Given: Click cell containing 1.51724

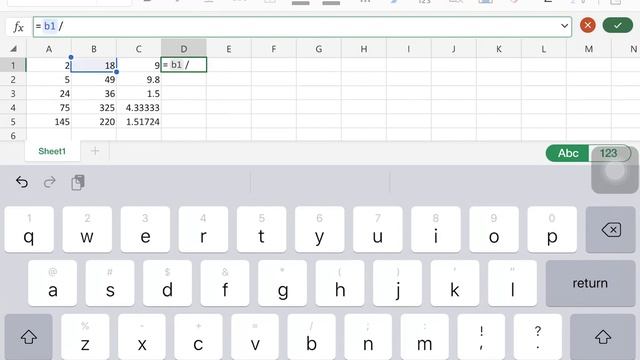Looking at the screenshot, I should (x=139, y=122).
